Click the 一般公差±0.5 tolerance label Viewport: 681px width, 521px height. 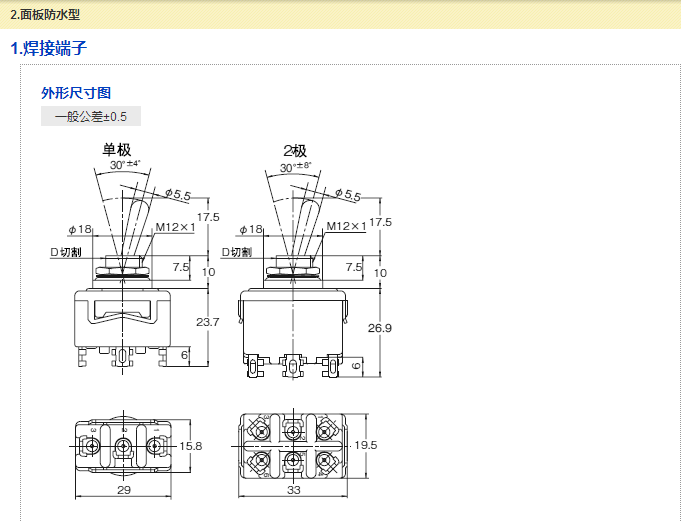(x=91, y=116)
